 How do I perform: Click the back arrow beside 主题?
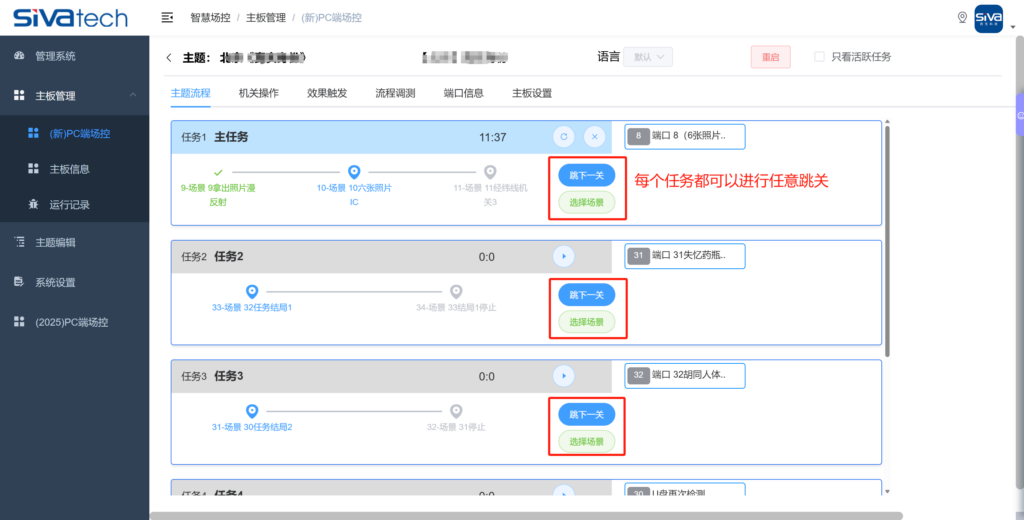click(x=169, y=58)
